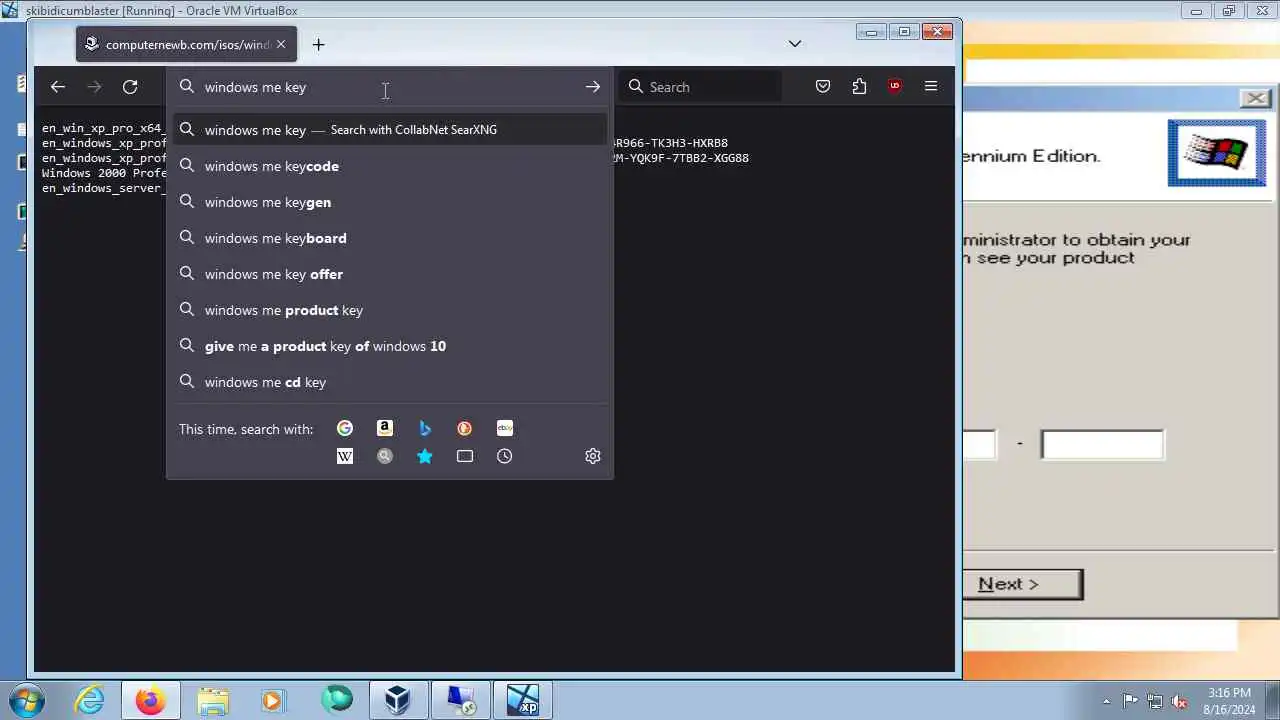Reload the current page
Image resolution: width=1280 pixels, height=720 pixels.
[130, 87]
